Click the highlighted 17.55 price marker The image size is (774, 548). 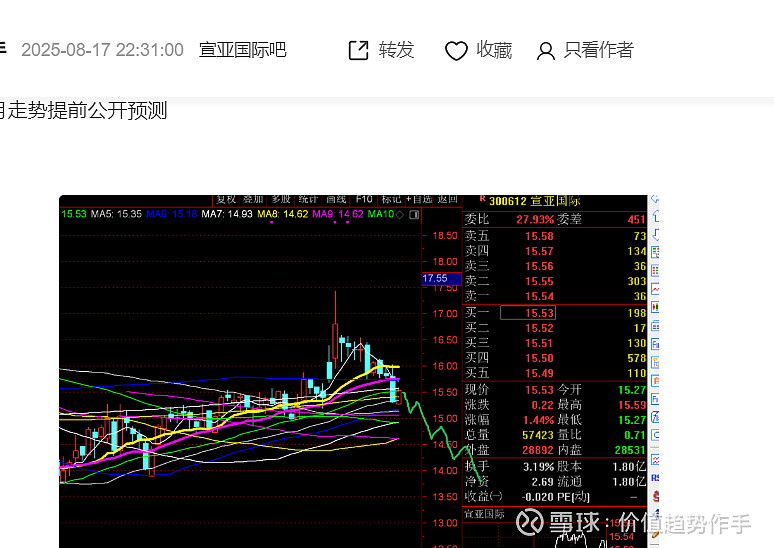pyautogui.click(x=441, y=278)
